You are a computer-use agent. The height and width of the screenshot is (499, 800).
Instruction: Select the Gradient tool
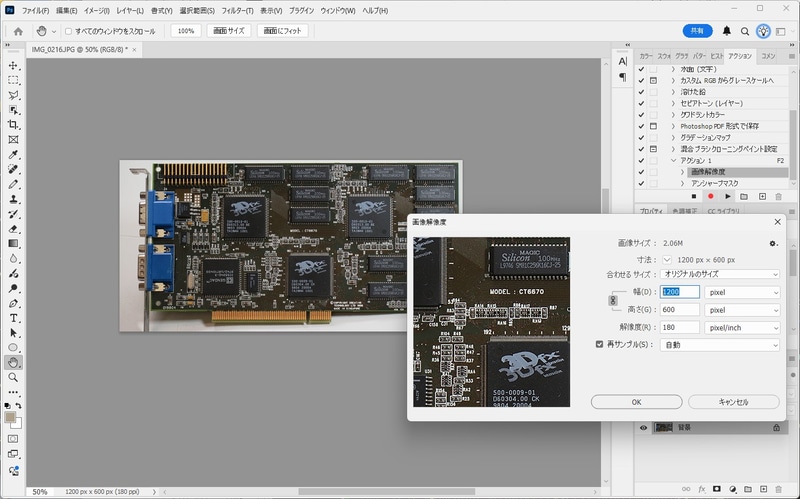[13, 244]
